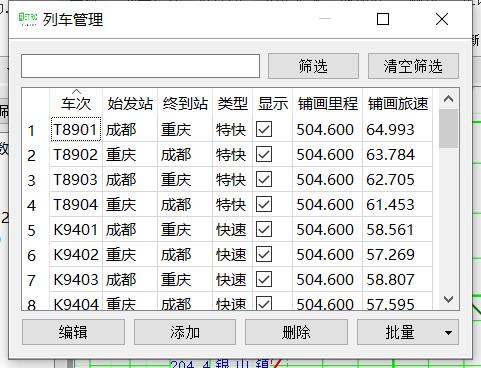The width and height of the screenshot is (481, 368).
Task: Click the vertical scrollbar thumb of table
Action: pyautogui.click(x=448, y=128)
